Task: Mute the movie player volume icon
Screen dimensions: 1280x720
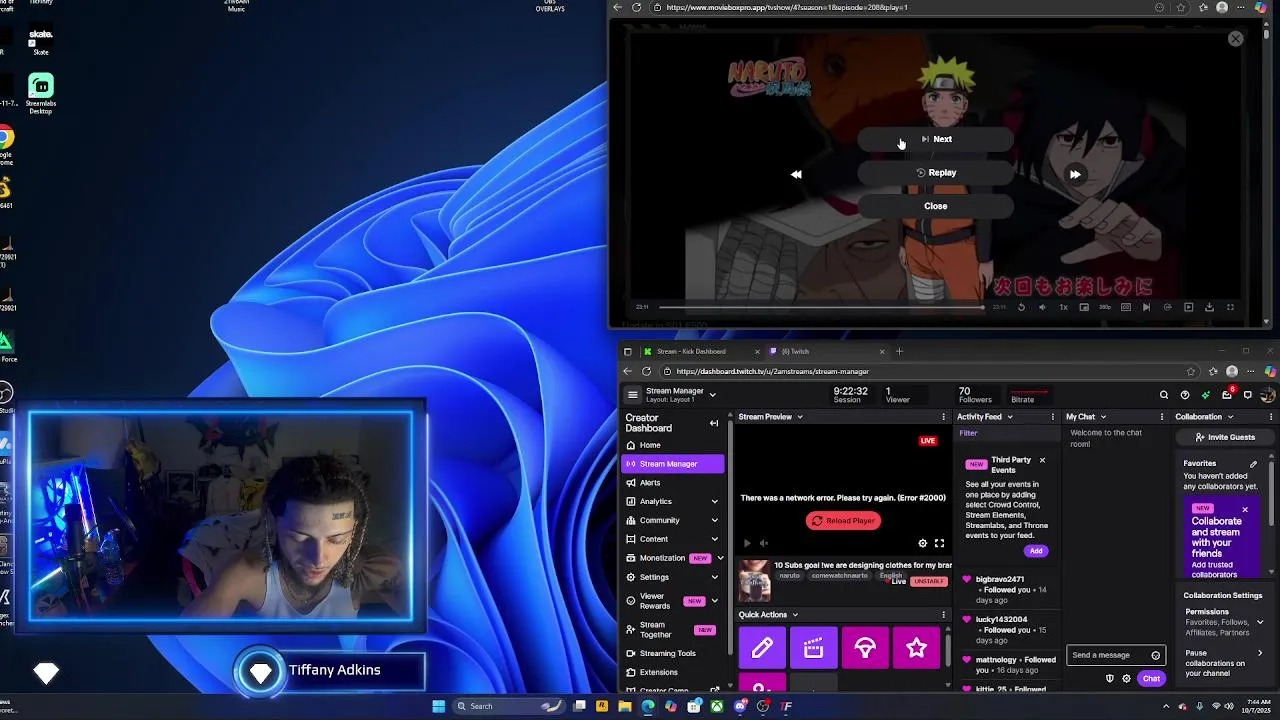Action: 1042,307
